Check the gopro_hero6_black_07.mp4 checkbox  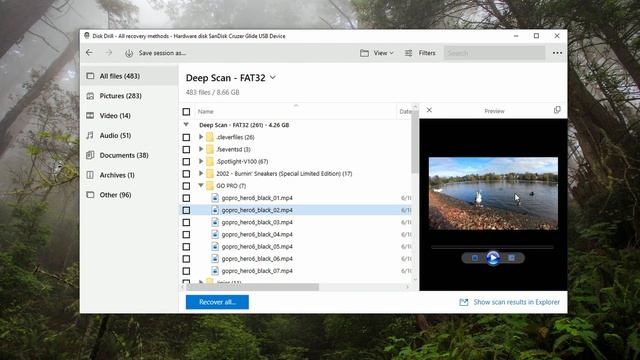click(x=187, y=271)
